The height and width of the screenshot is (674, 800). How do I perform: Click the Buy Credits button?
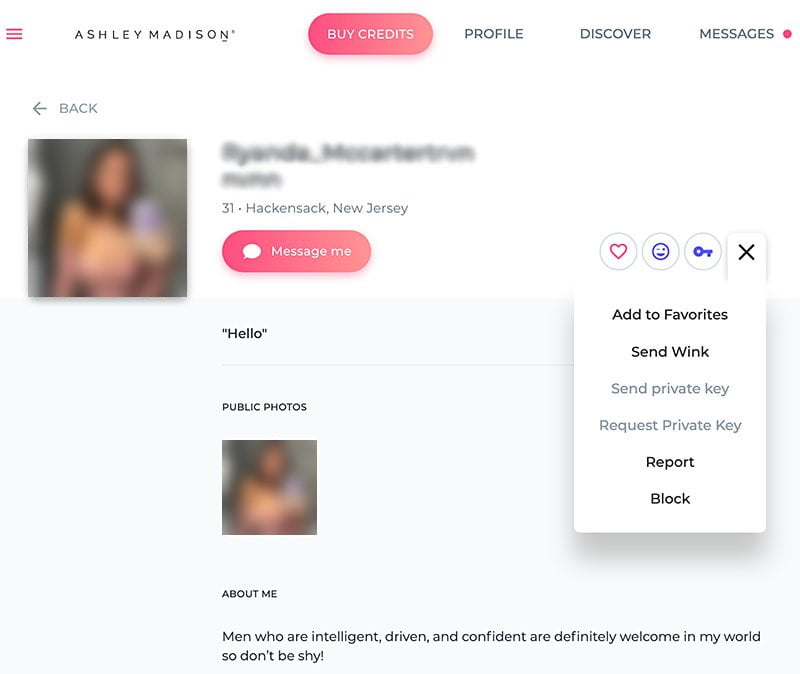[x=370, y=34]
